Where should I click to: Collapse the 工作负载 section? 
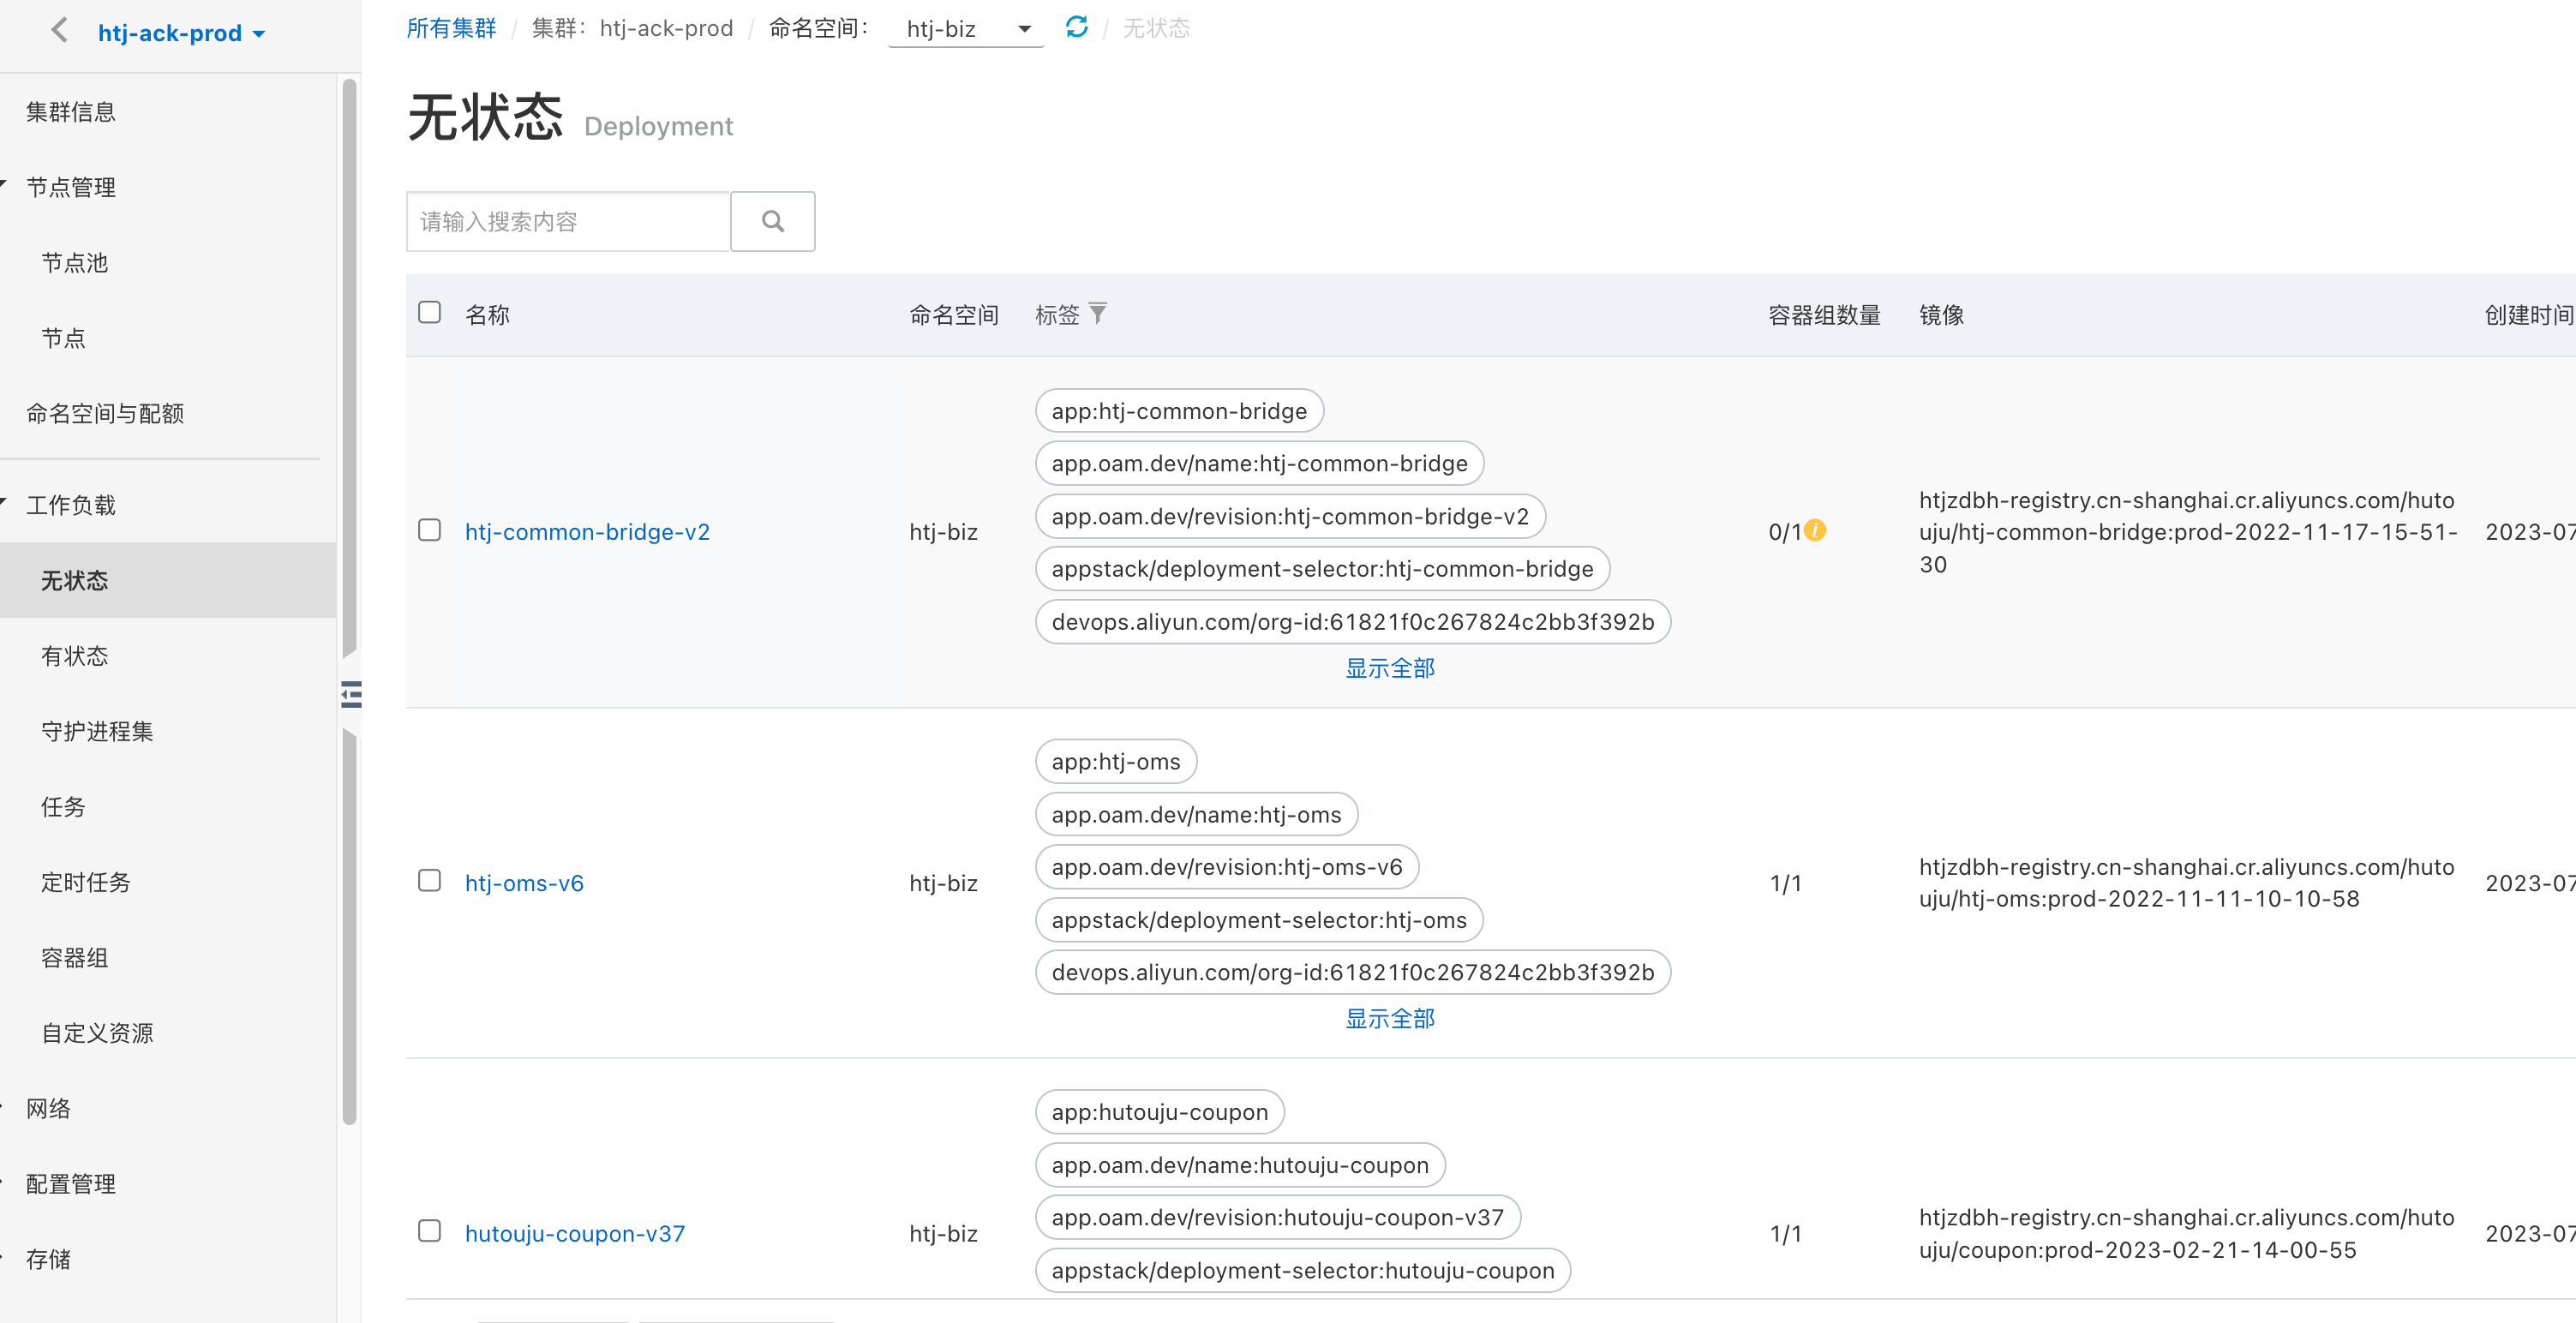70,505
